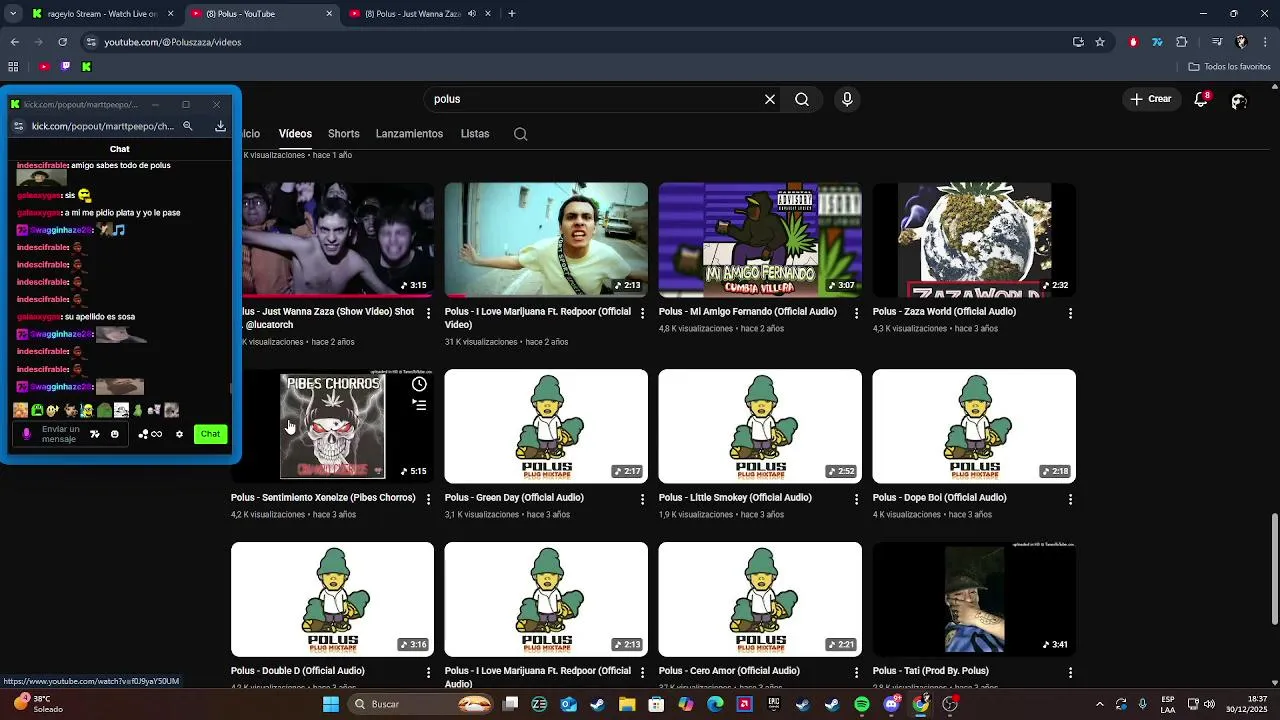Click the Windows Start button
Viewport: 1280px width, 720px height.
pos(331,704)
